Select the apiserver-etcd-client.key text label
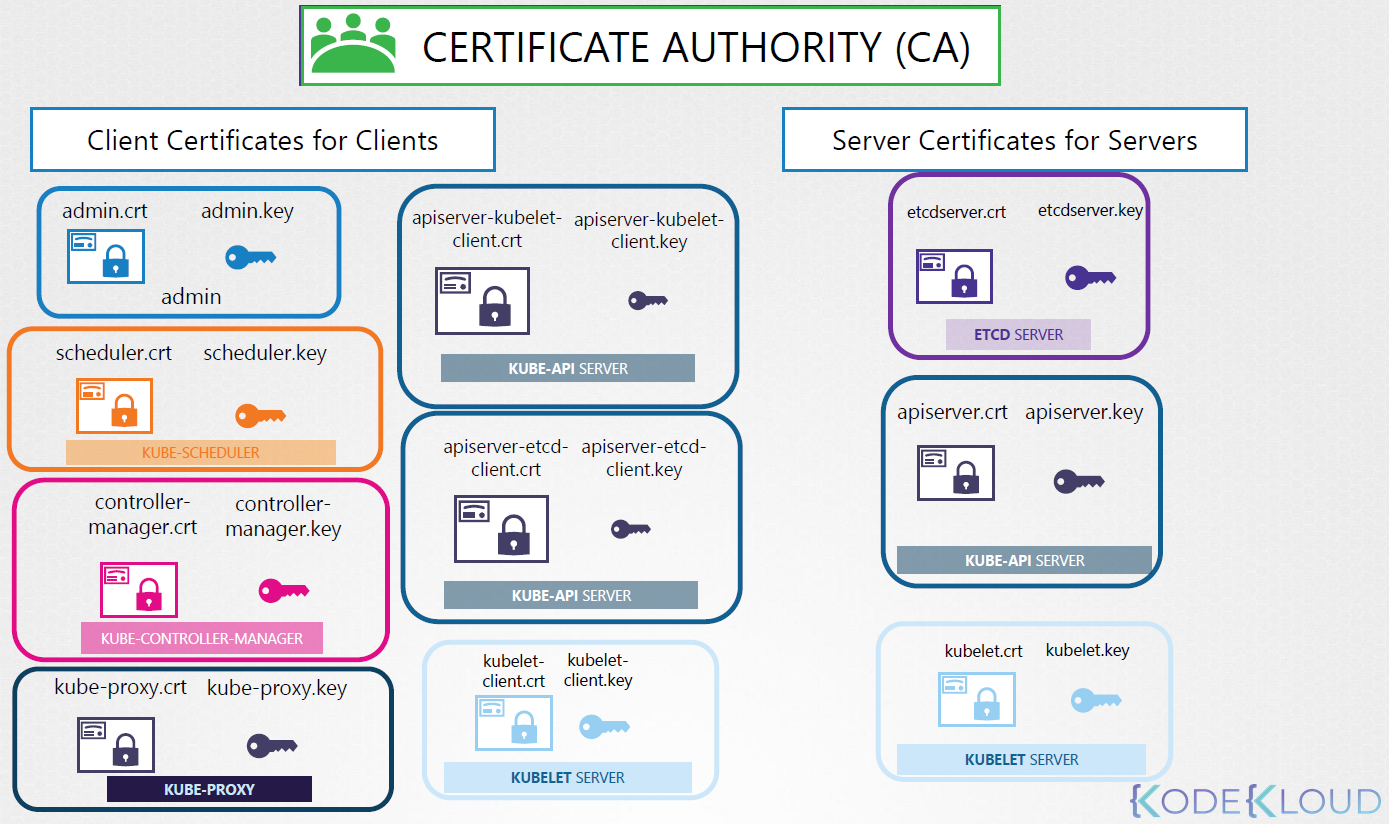The width and height of the screenshot is (1389, 824). (644, 458)
